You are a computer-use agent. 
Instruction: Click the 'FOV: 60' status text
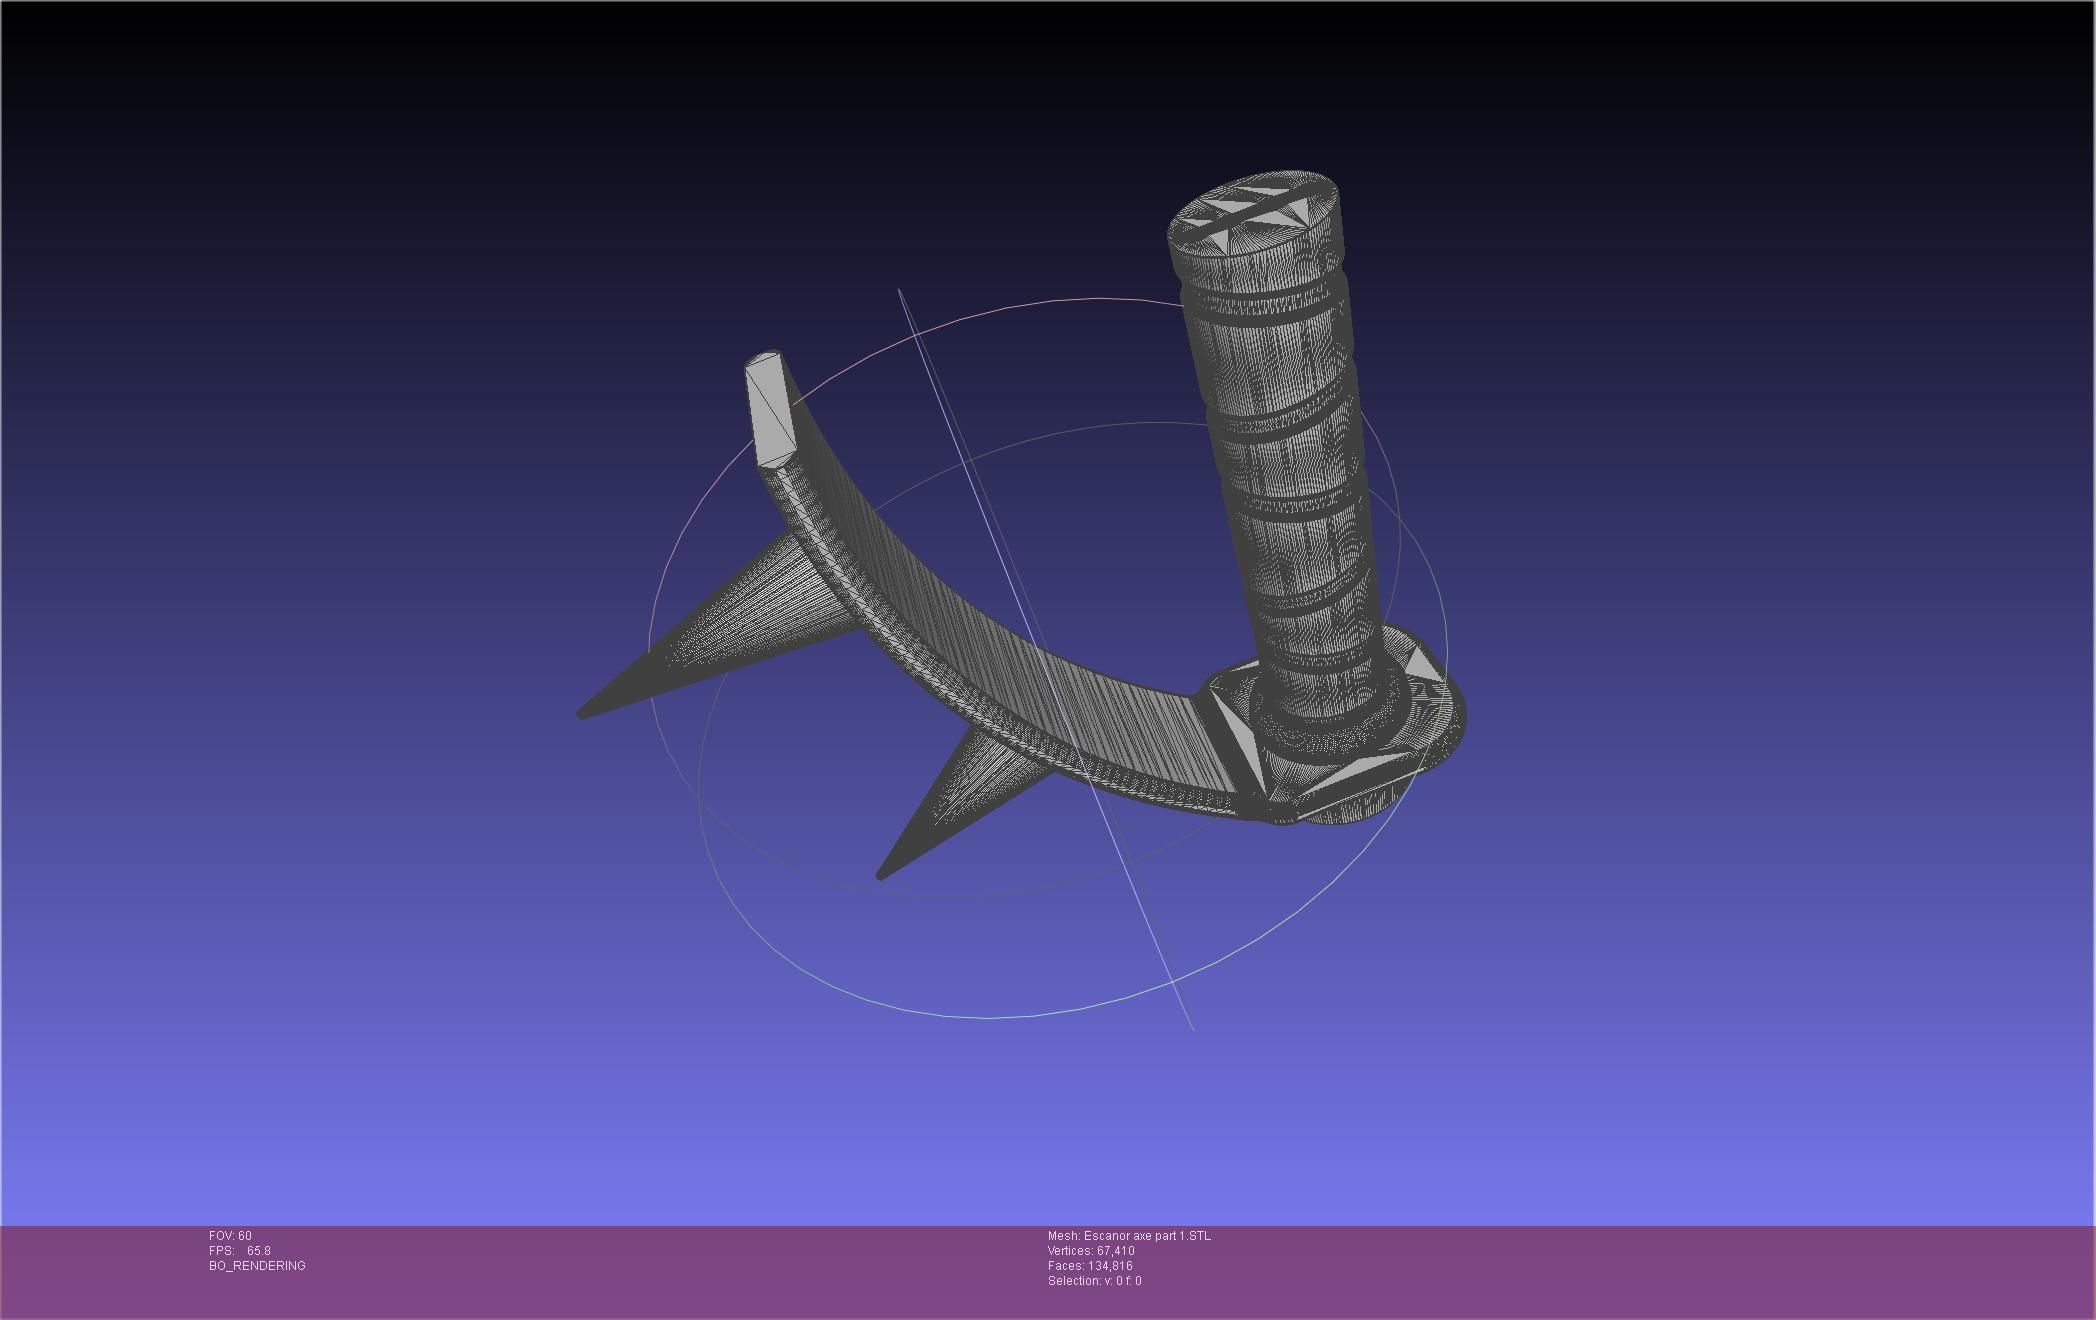(230, 1236)
